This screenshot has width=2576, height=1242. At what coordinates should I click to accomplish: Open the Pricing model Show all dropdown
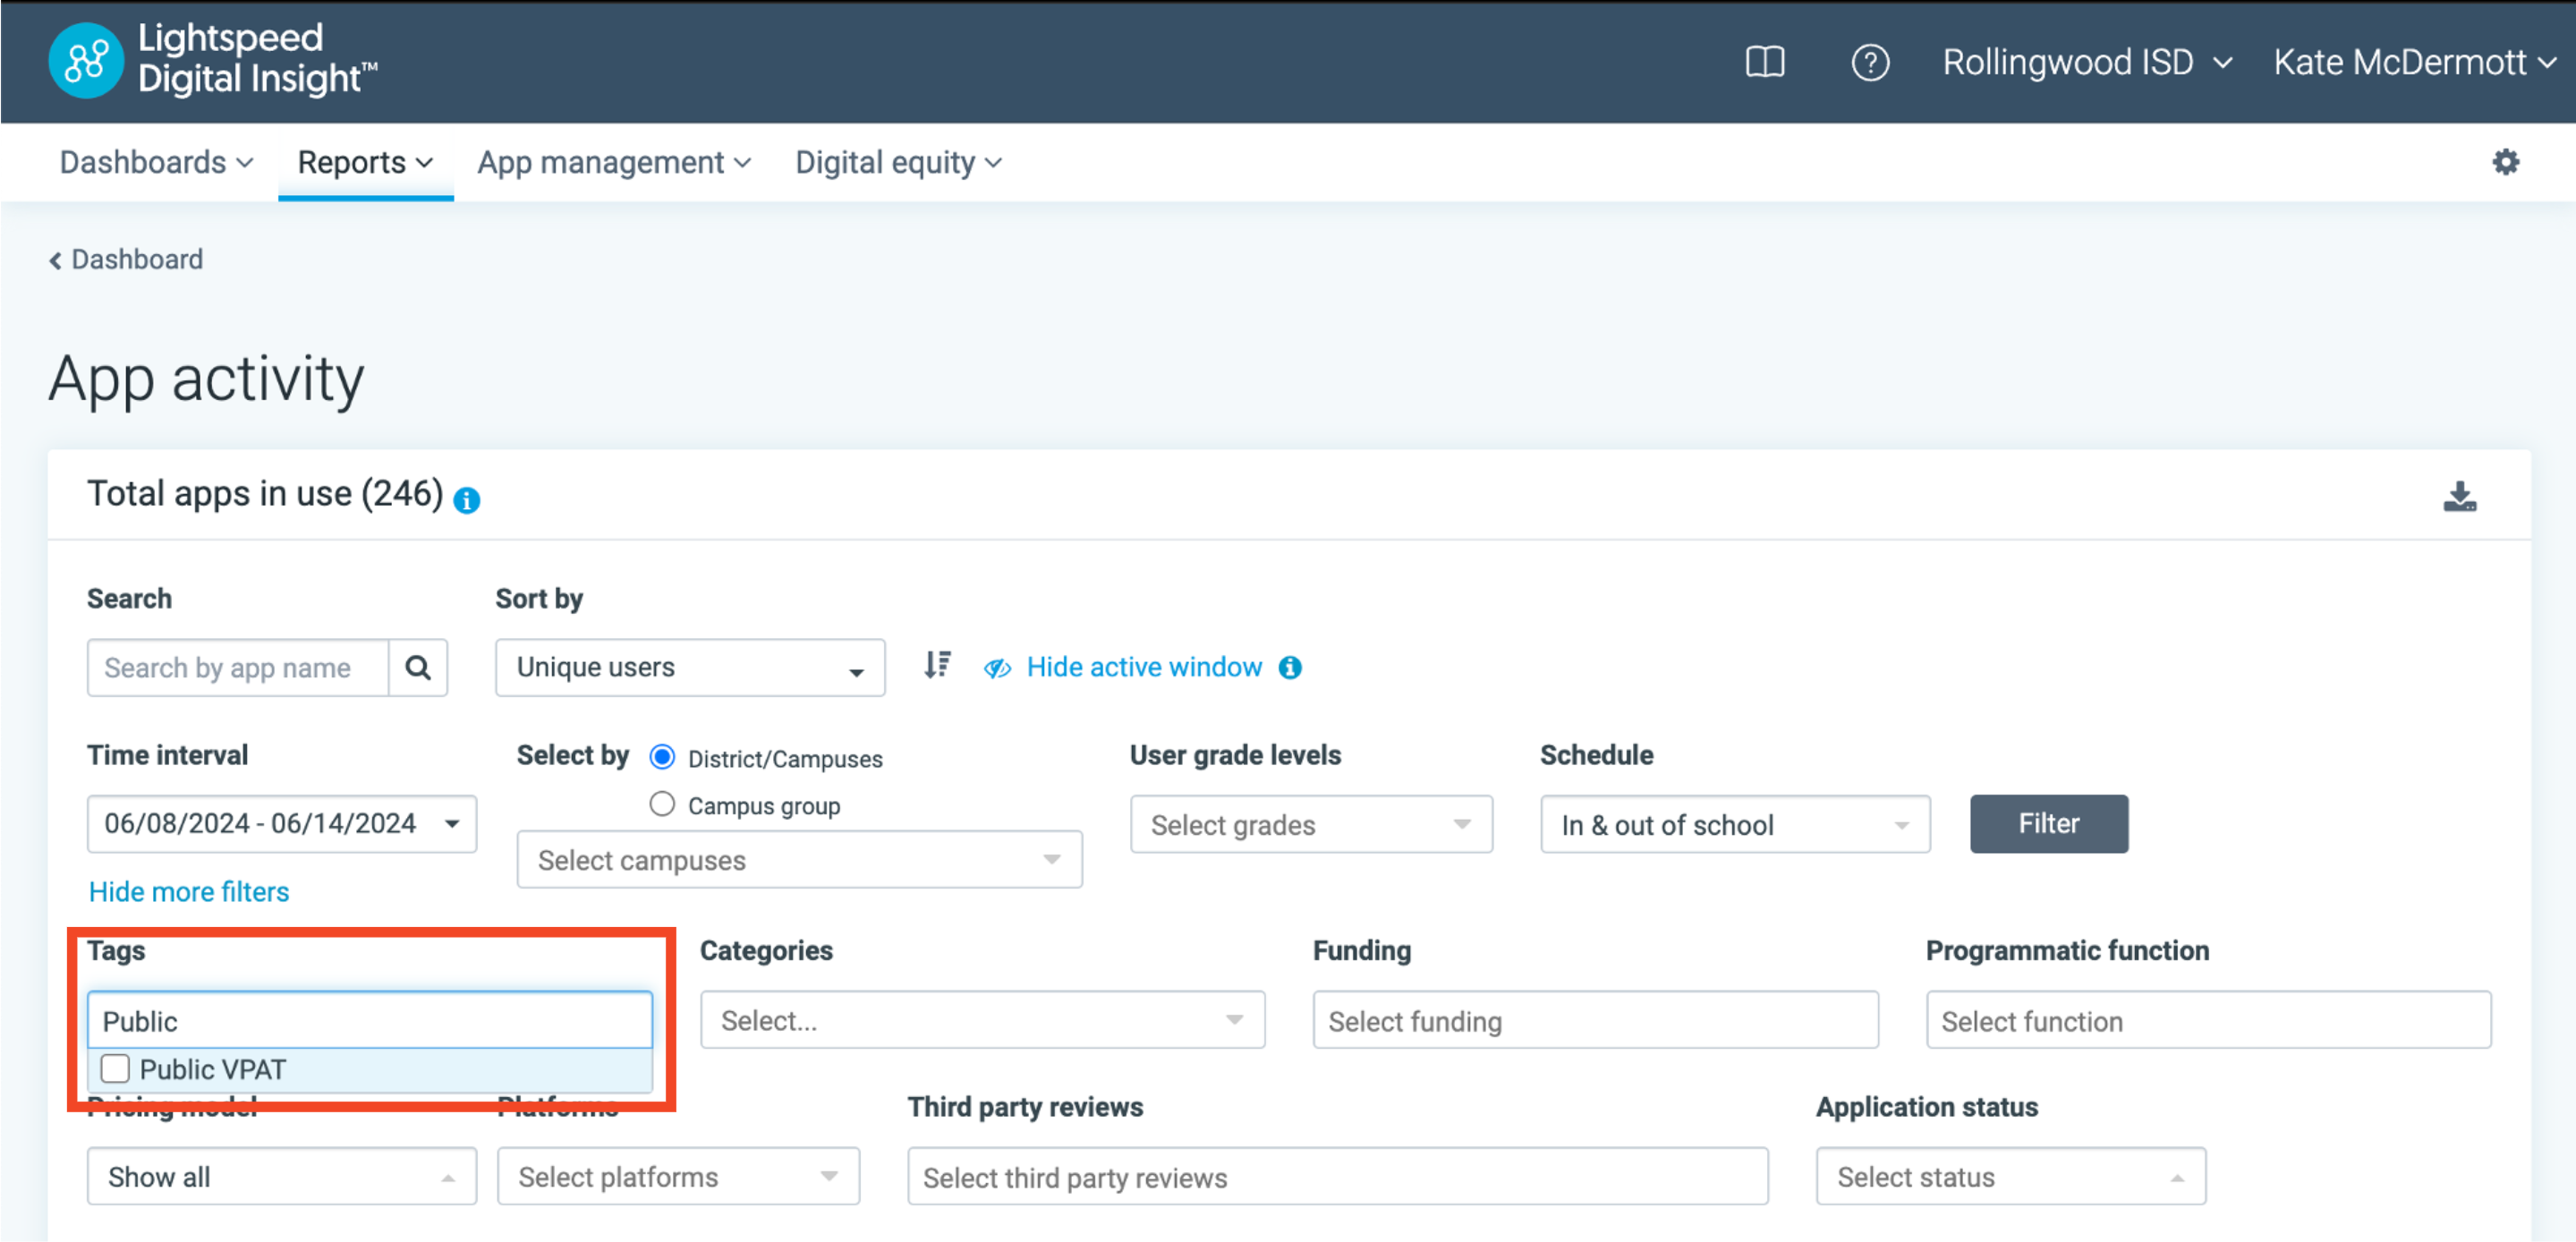click(281, 1176)
